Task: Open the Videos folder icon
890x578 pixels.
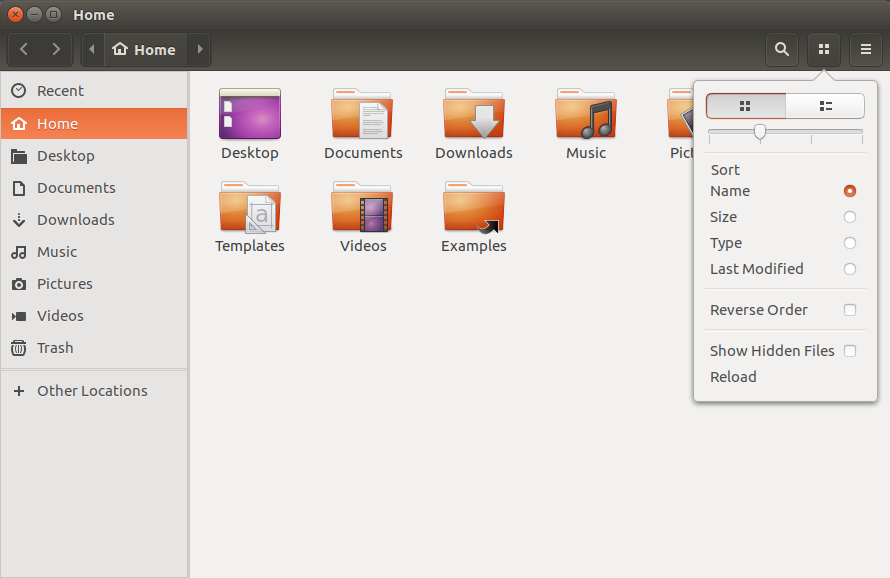Action: click(x=362, y=208)
